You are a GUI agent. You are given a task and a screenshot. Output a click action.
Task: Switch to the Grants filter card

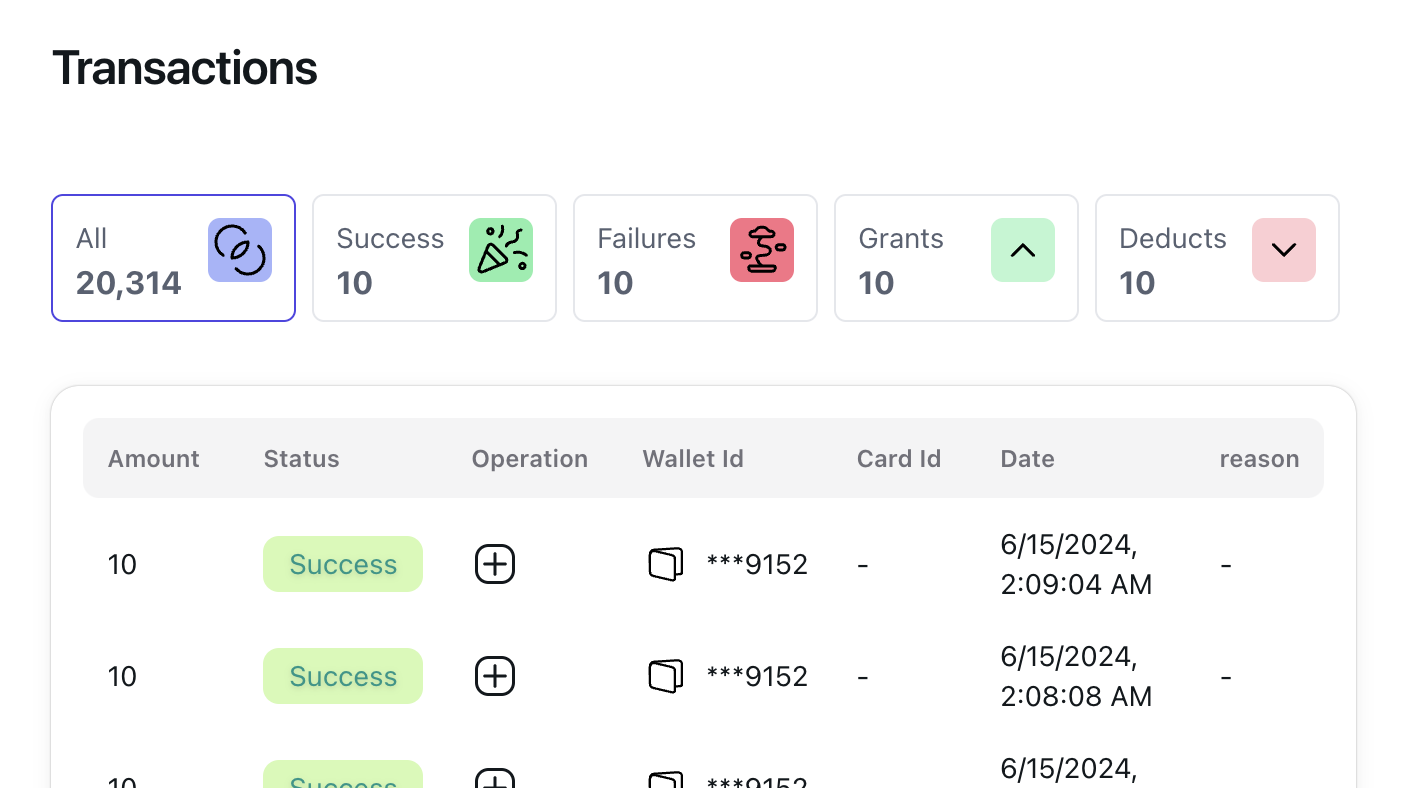(956, 258)
